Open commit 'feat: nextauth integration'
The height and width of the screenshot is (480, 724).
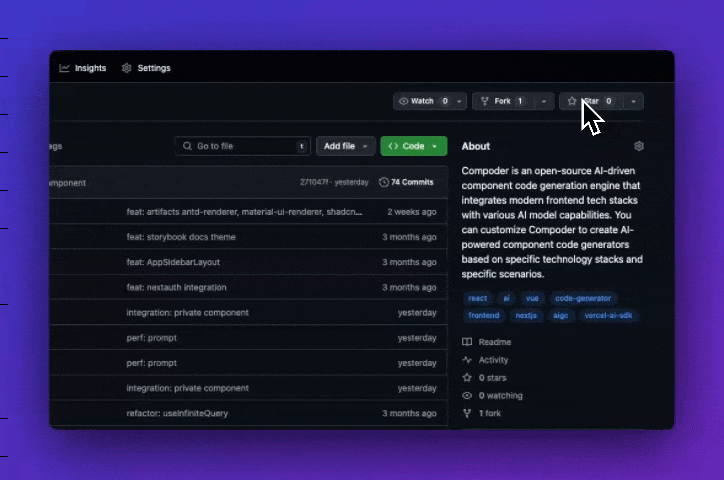click(x=176, y=288)
